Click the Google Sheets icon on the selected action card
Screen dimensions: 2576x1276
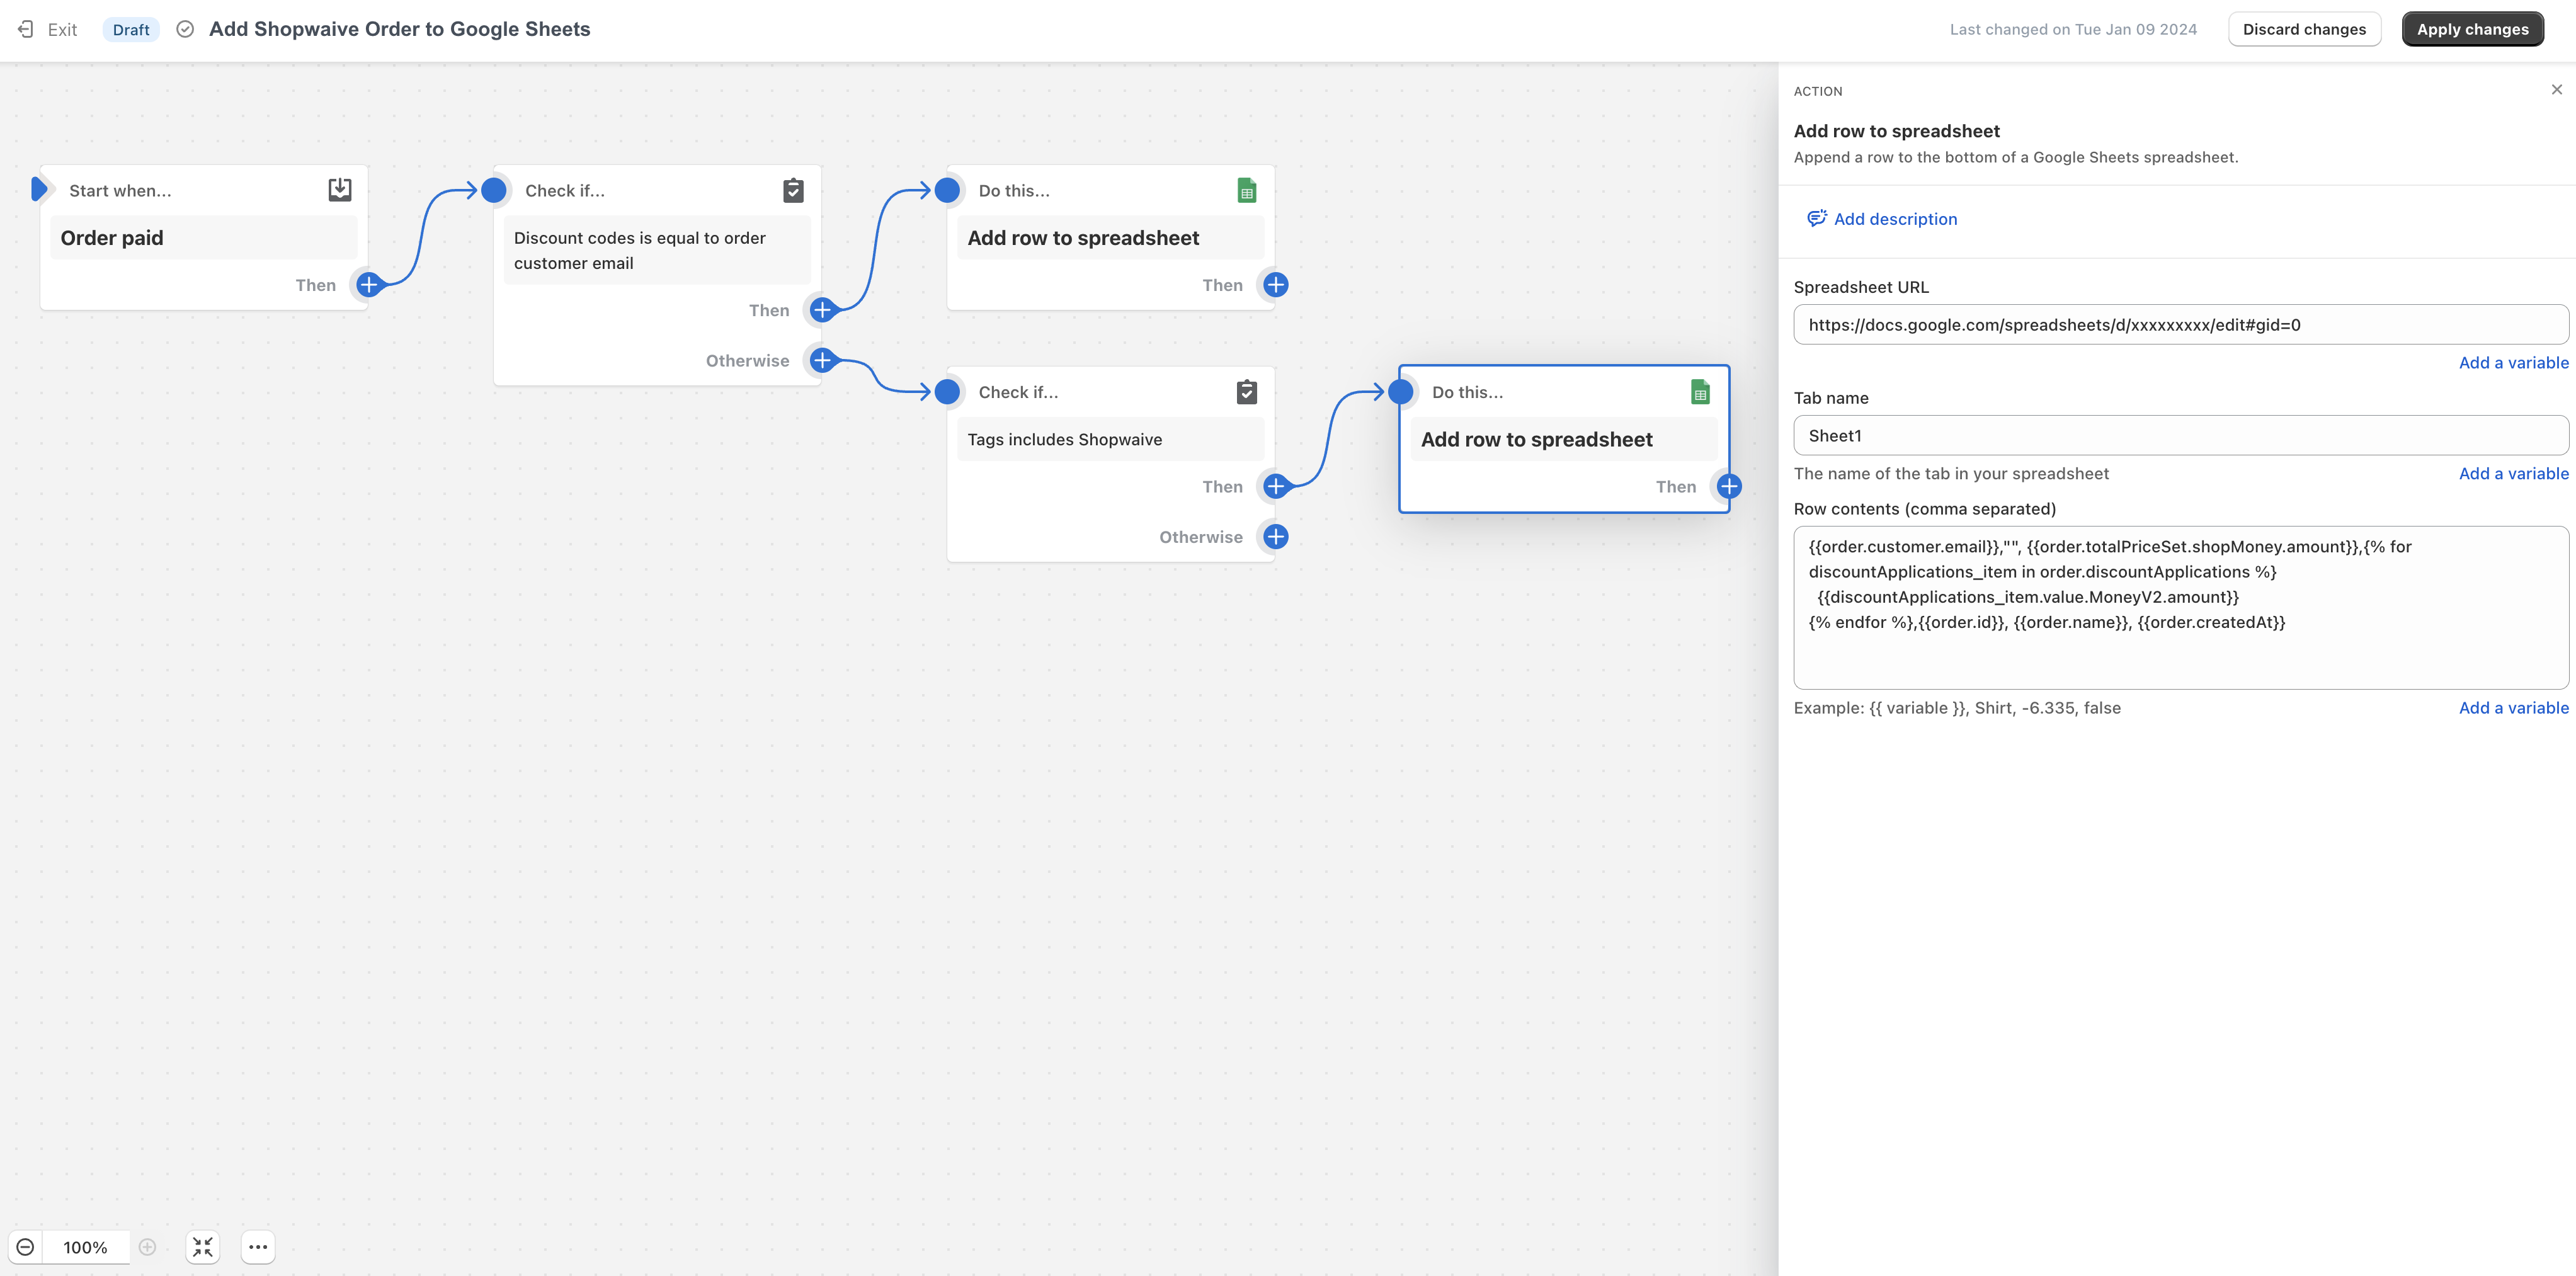coord(1700,392)
